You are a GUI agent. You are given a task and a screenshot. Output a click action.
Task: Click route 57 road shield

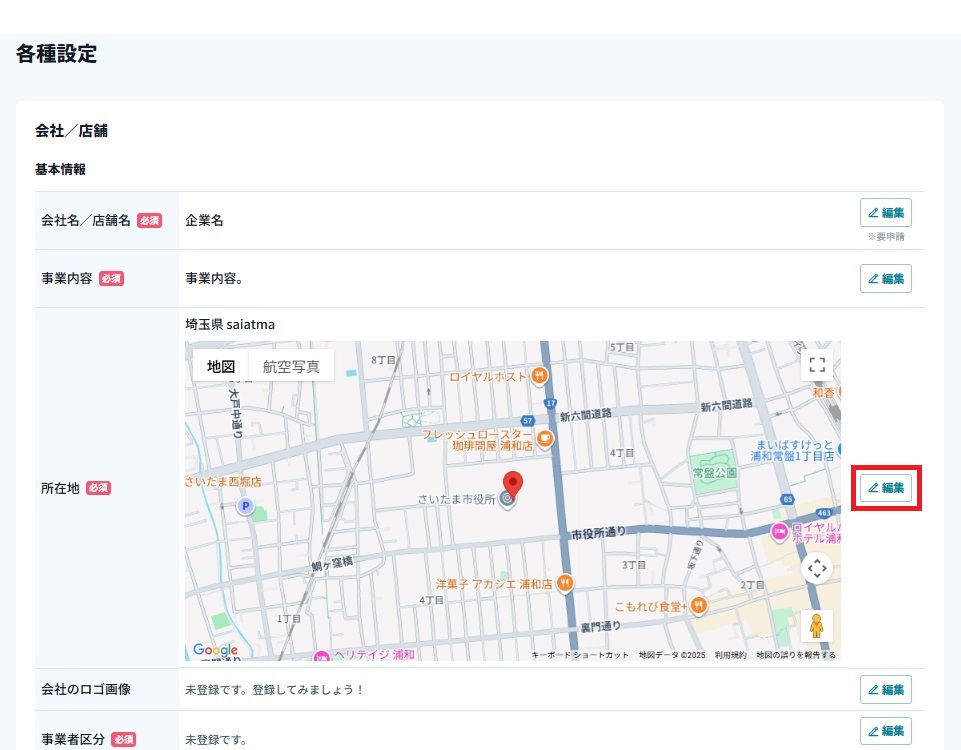pyautogui.click(x=528, y=421)
